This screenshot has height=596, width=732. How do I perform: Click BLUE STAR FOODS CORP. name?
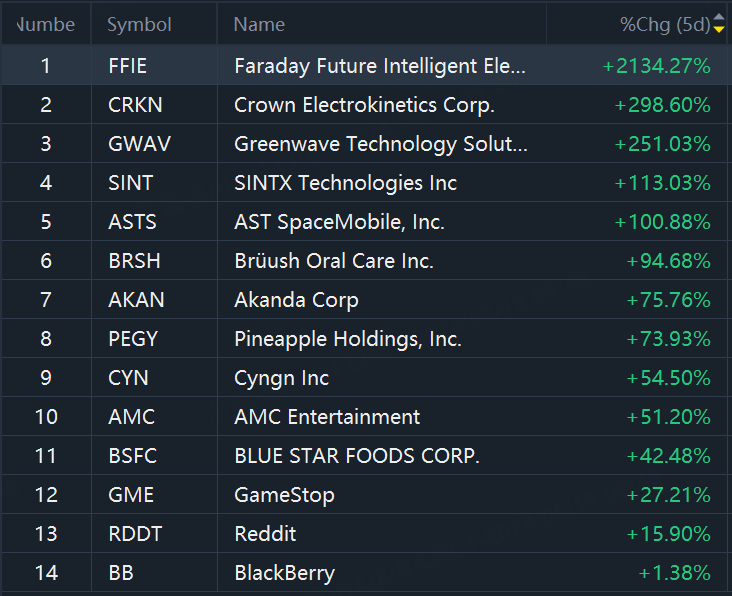(357, 456)
